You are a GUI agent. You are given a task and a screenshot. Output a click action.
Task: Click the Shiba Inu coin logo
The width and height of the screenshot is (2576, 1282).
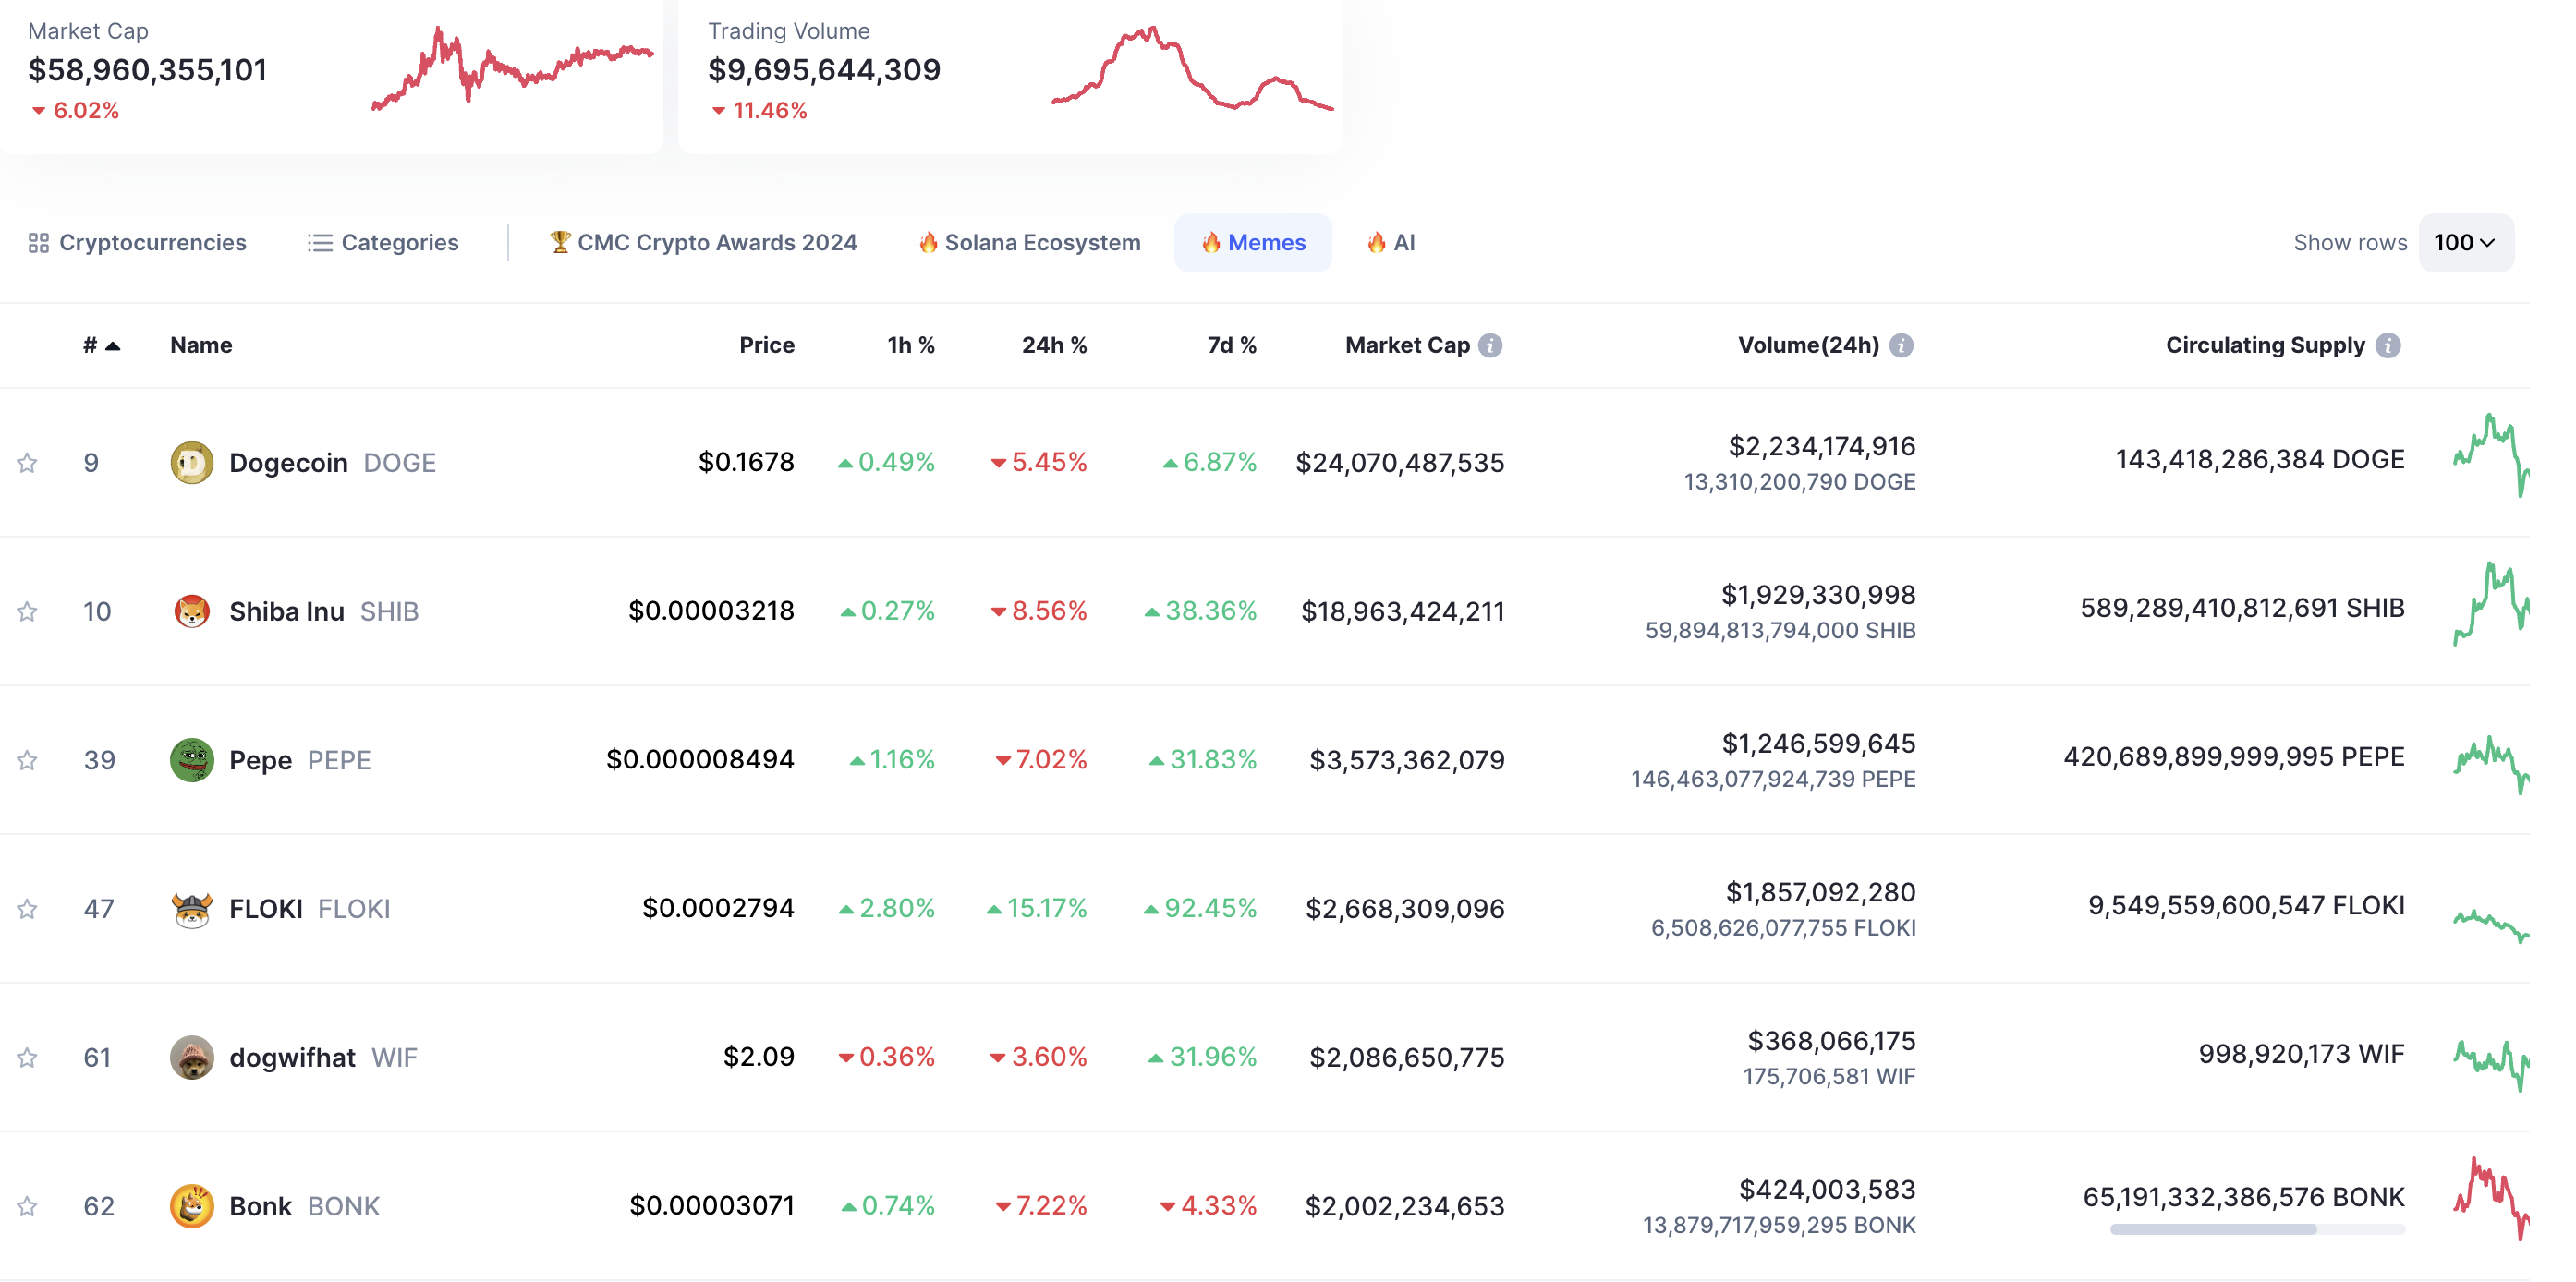coord(191,611)
